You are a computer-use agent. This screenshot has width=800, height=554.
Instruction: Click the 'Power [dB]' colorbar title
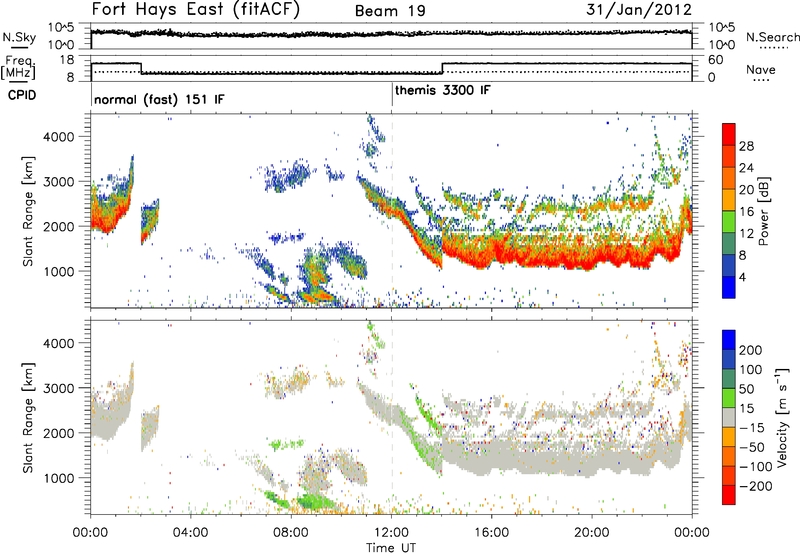(763, 211)
